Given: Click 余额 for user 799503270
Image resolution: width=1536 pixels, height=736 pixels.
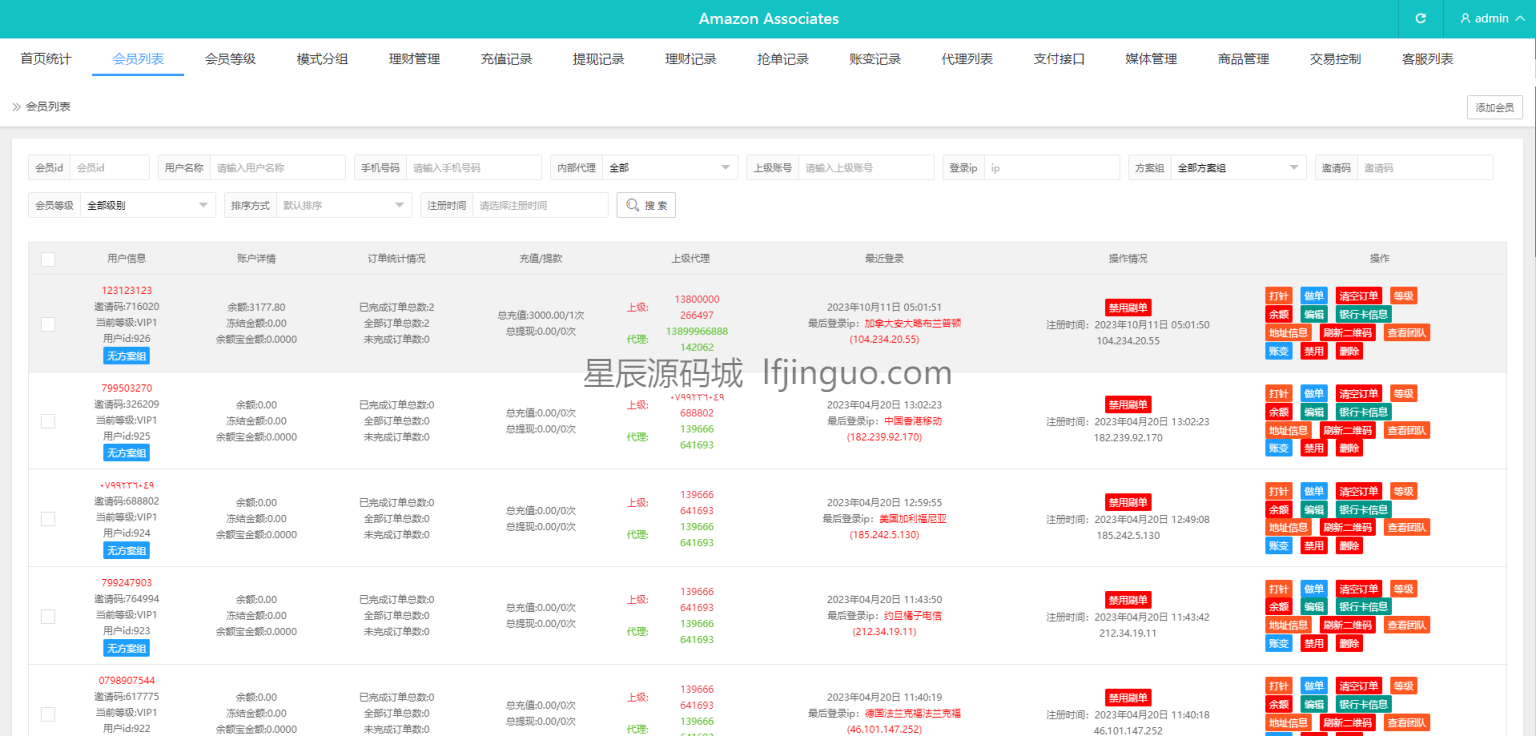Looking at the screenshot, I should click(1278, 412).
